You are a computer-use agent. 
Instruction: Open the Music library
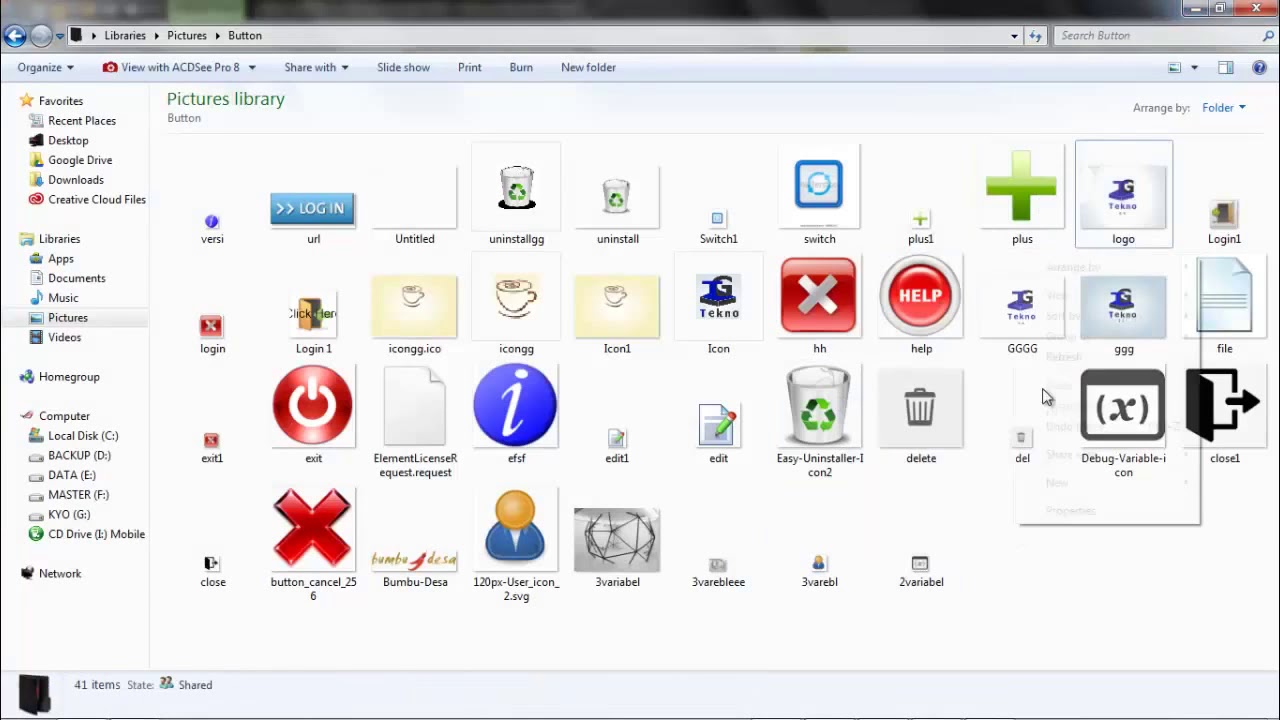coord(63,298)
